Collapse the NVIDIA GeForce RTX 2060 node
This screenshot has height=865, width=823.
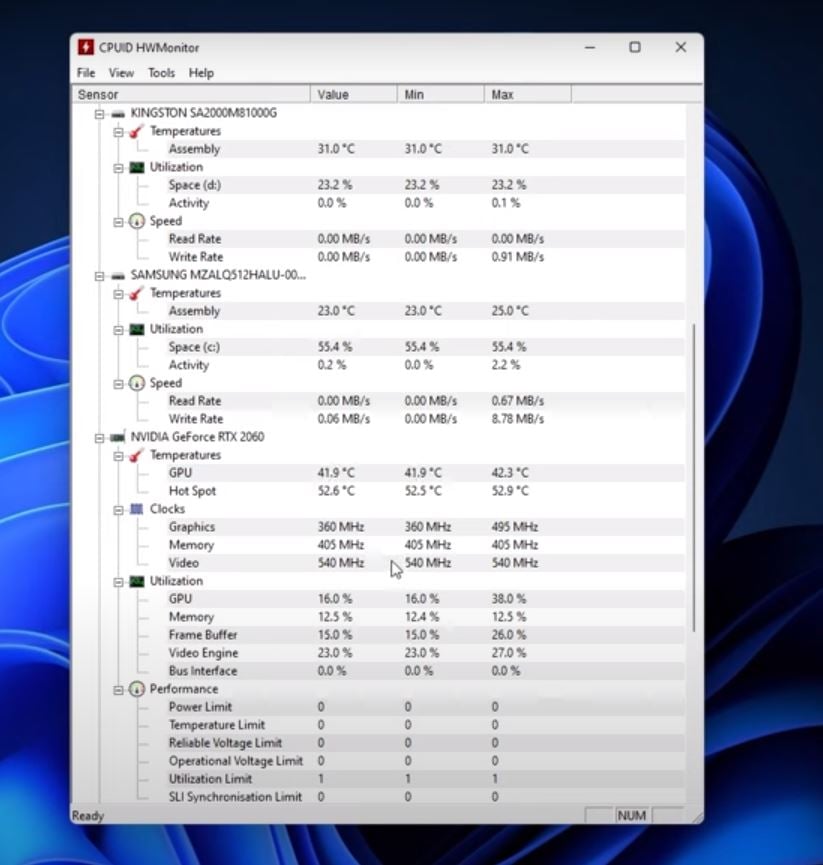pos(99,438)
